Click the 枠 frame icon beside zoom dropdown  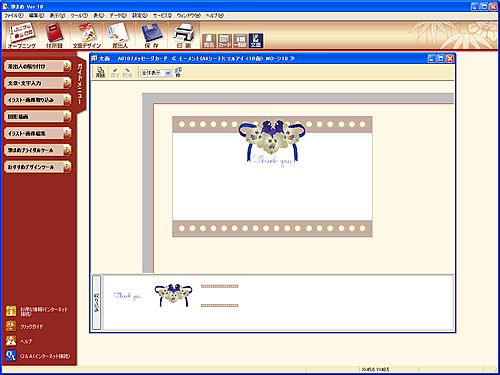pos(178,72)
